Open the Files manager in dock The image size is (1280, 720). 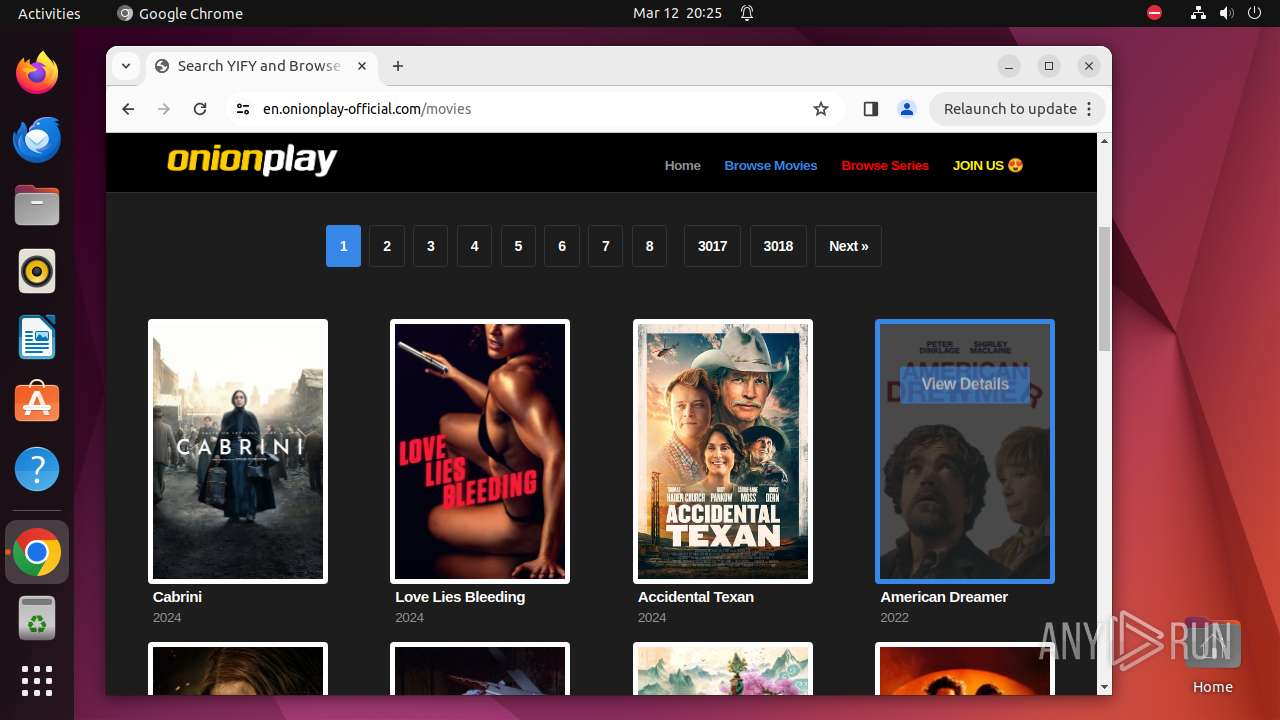tap(37, 205)
